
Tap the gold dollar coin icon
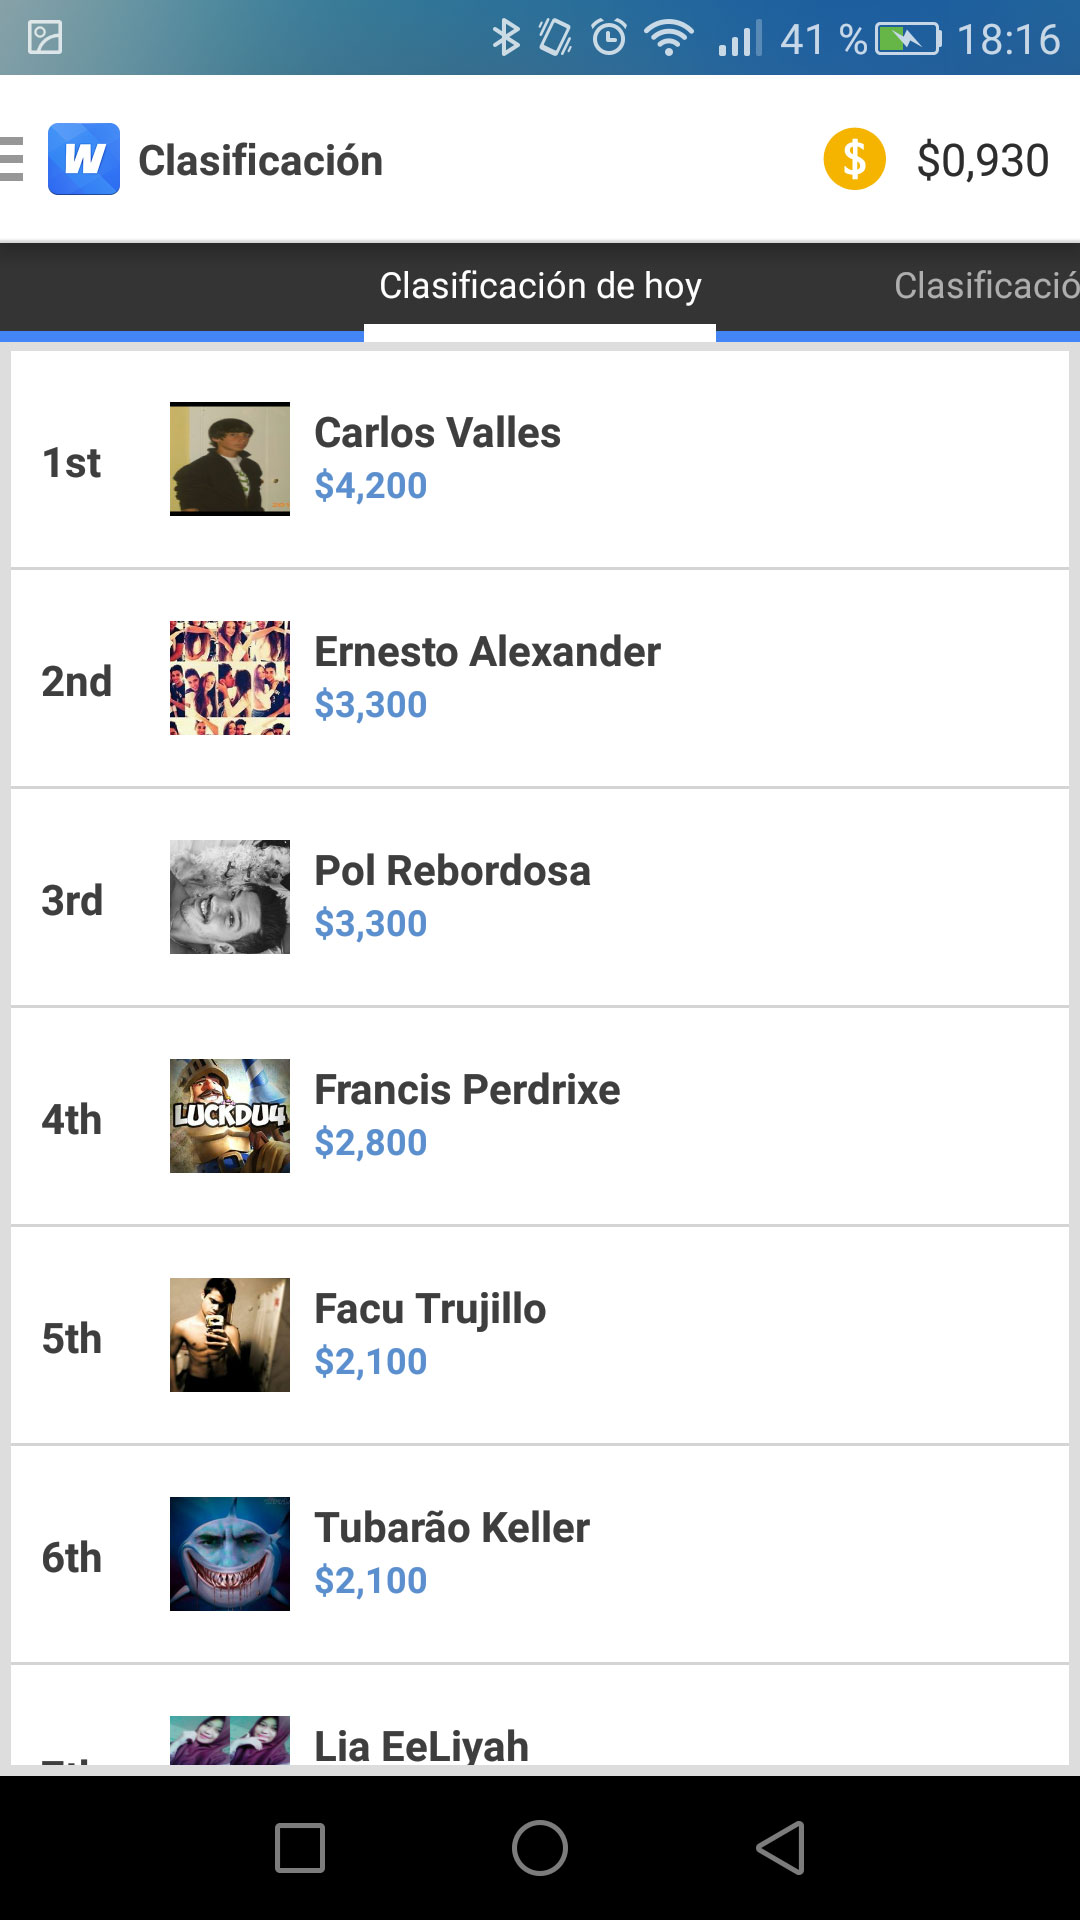[854, 159]
